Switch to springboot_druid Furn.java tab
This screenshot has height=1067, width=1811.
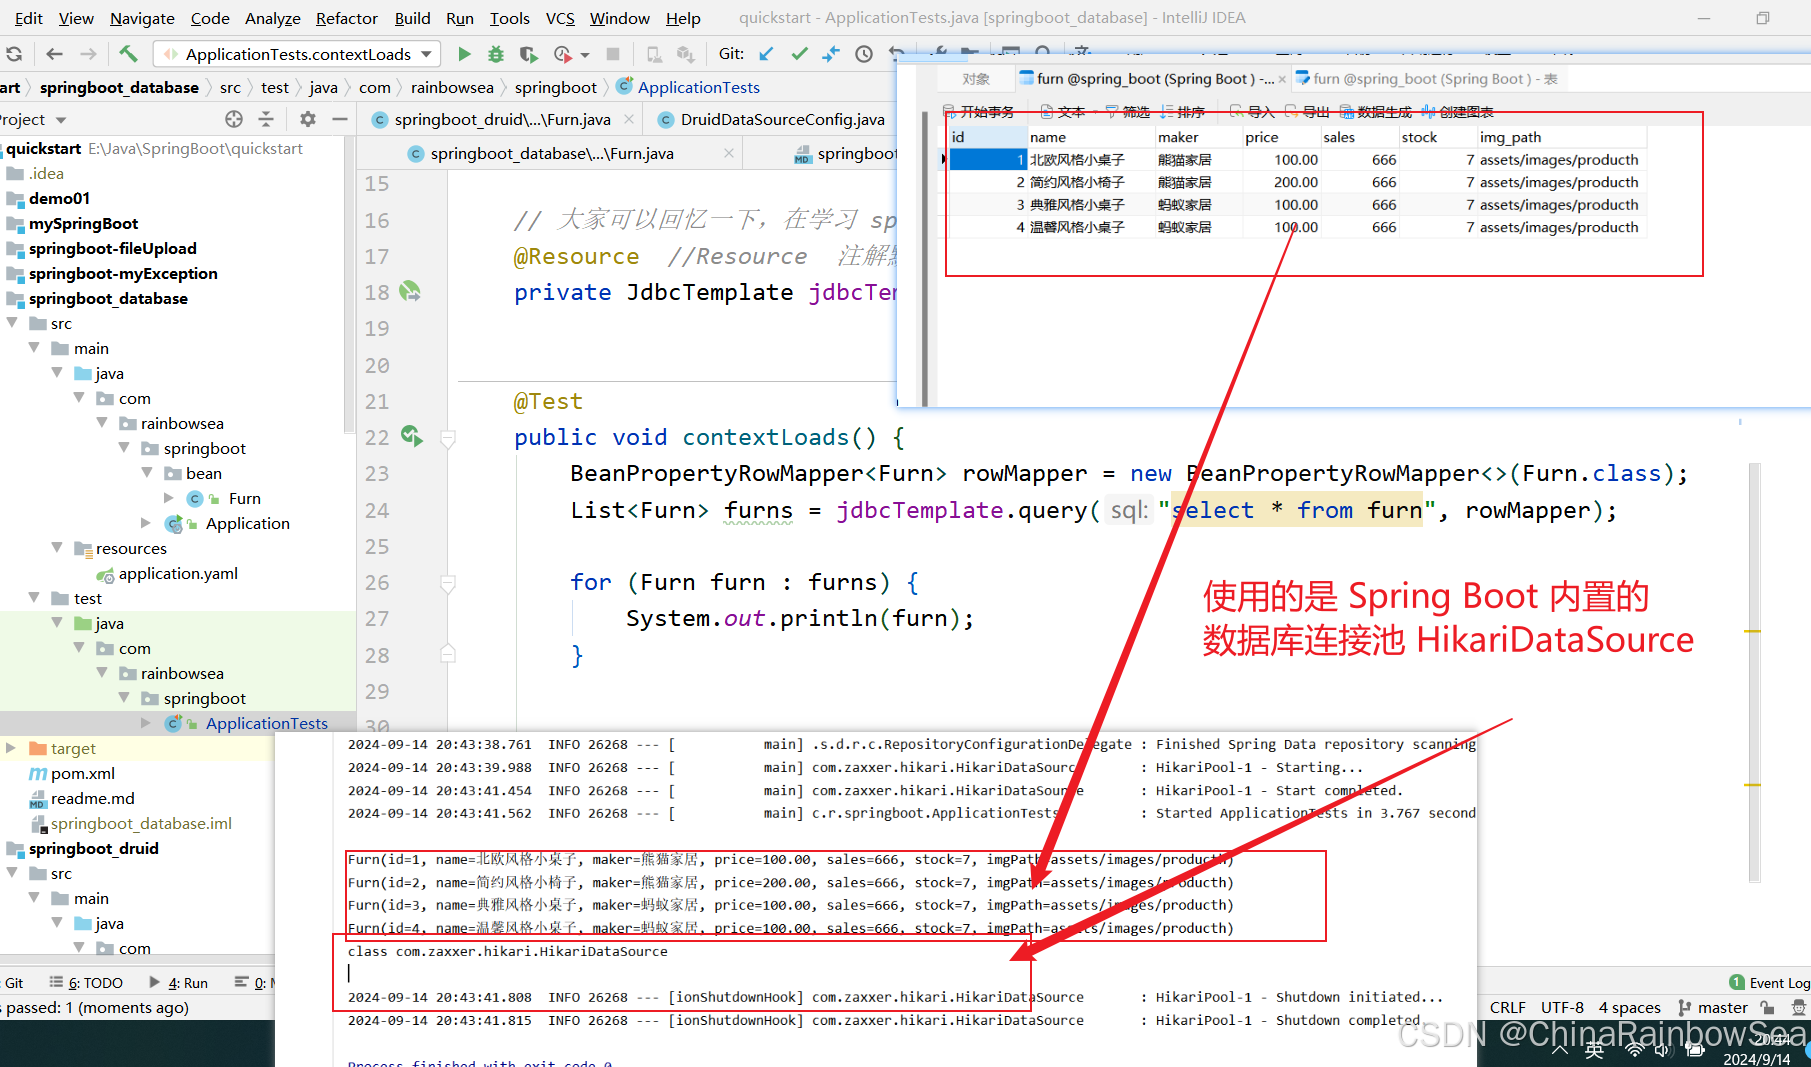501,119
